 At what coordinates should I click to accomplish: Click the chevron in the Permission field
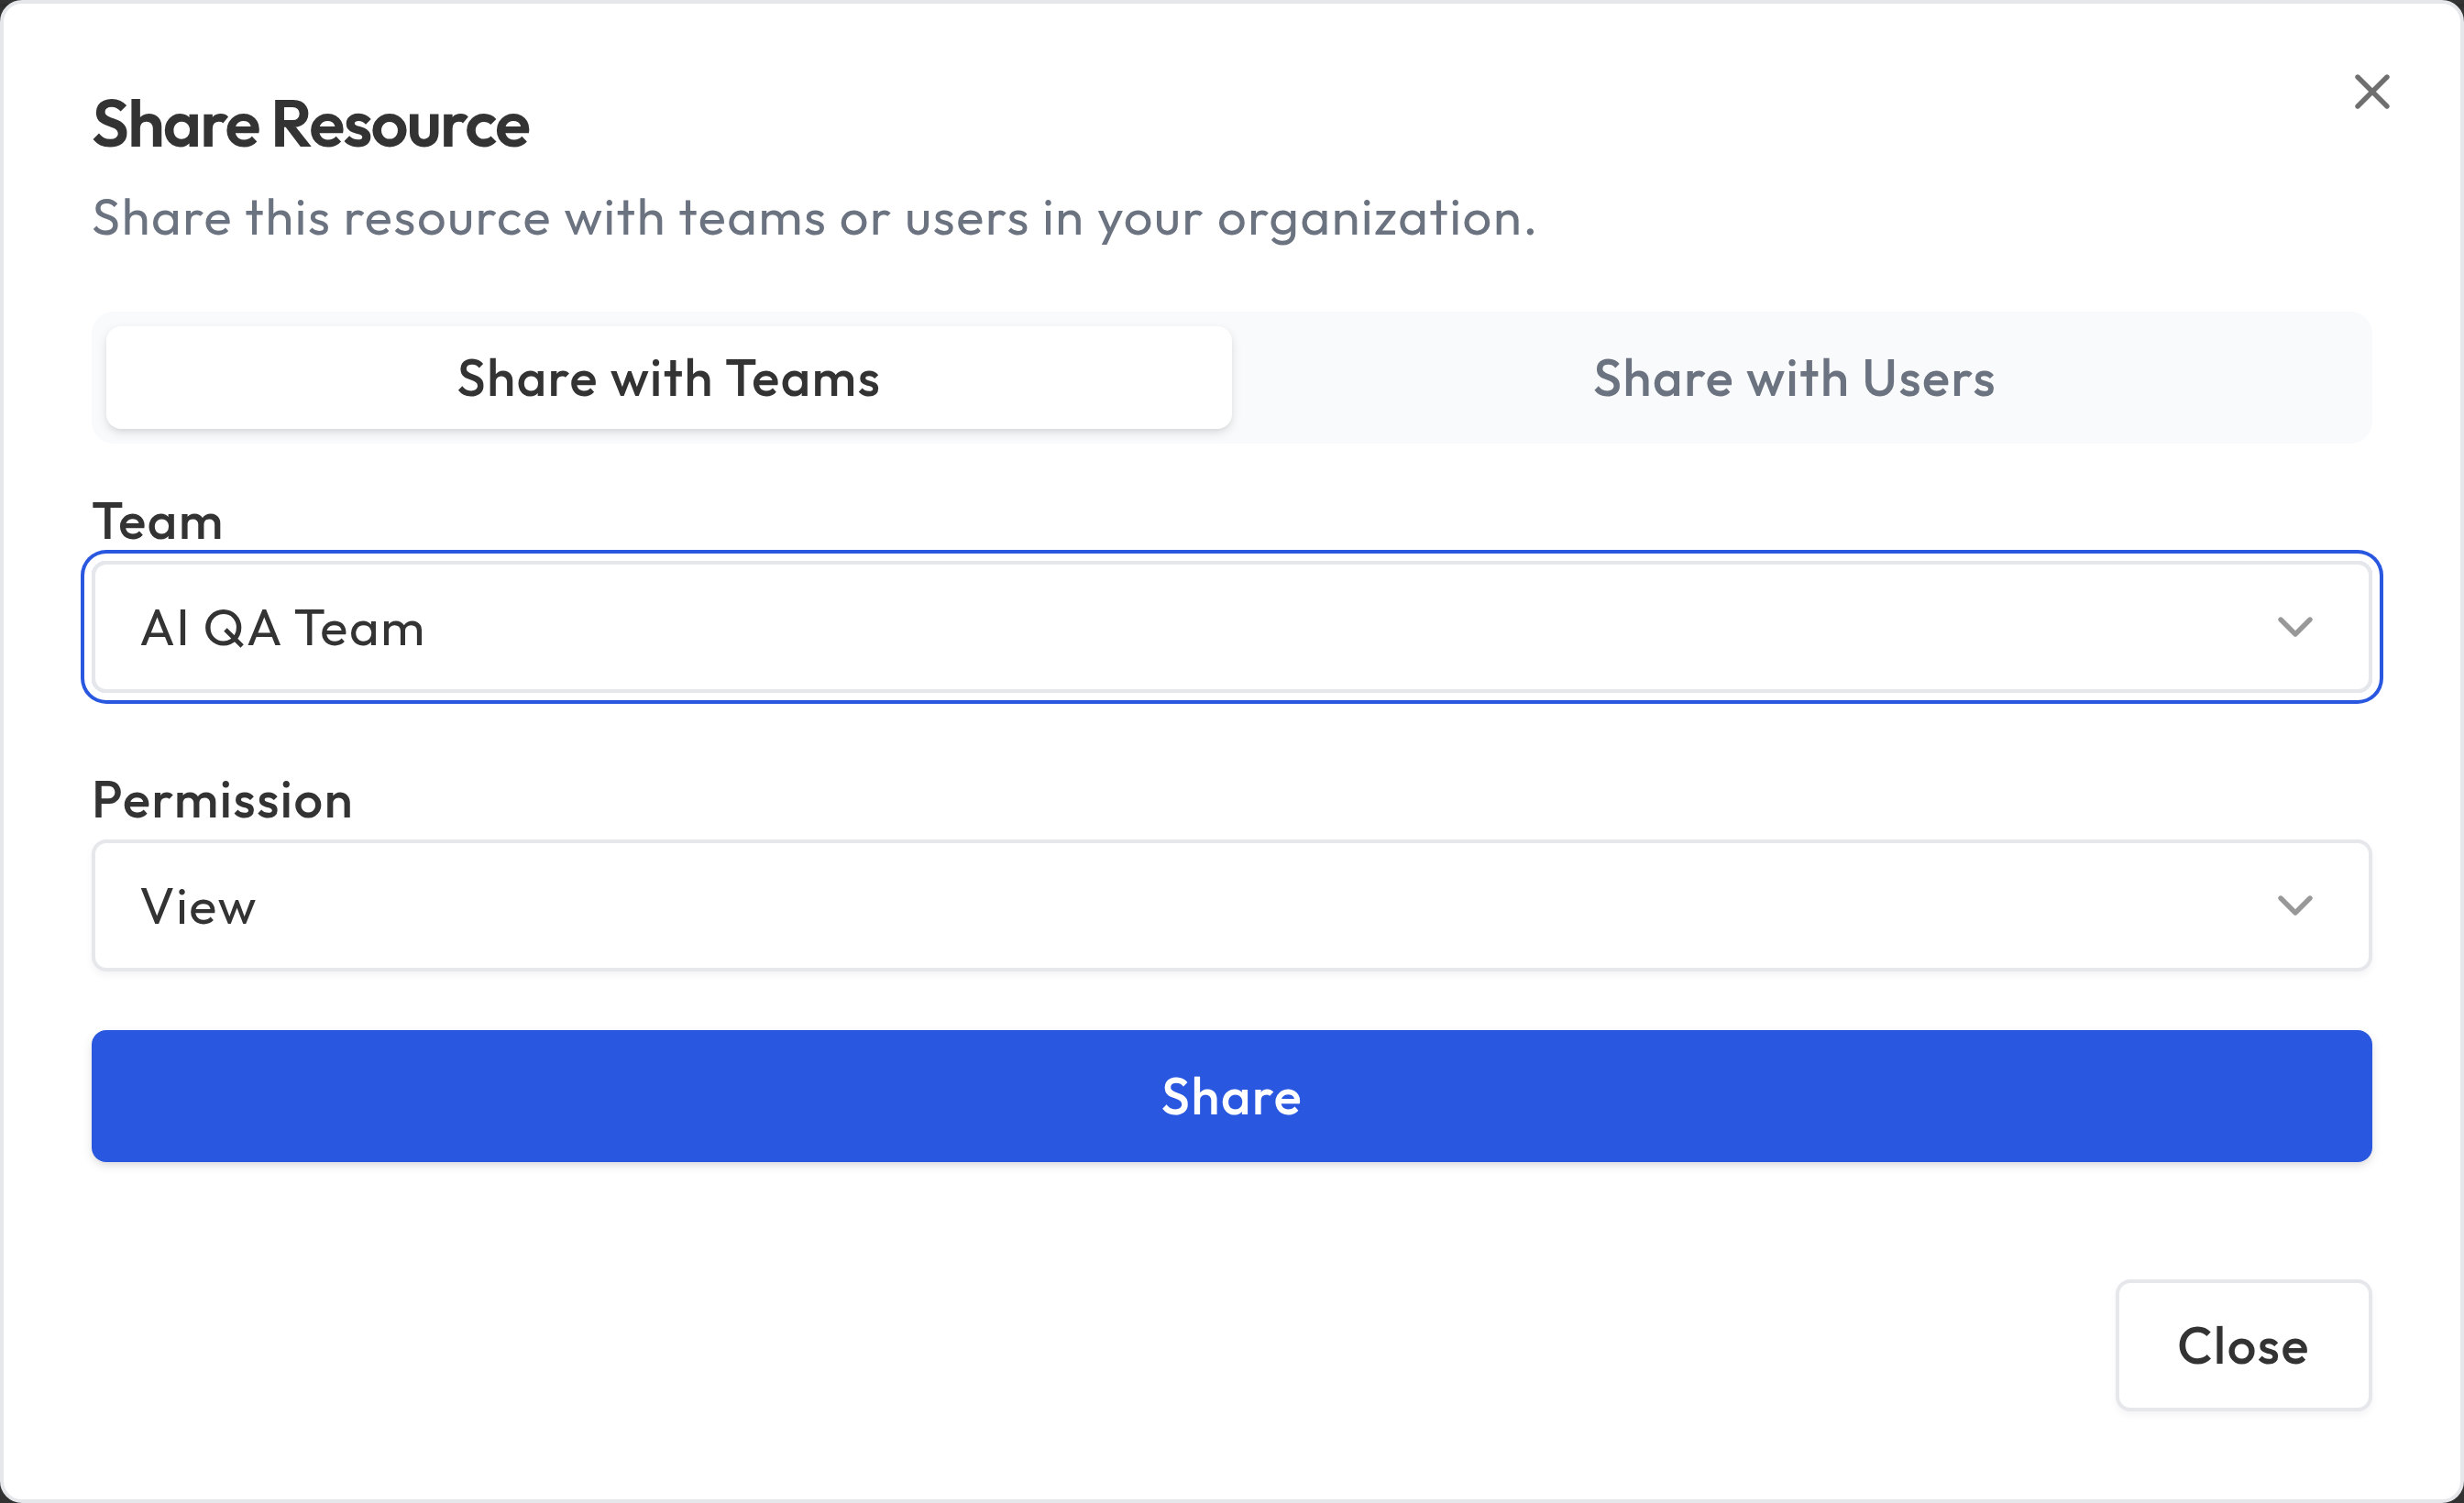coord(2294,905)
